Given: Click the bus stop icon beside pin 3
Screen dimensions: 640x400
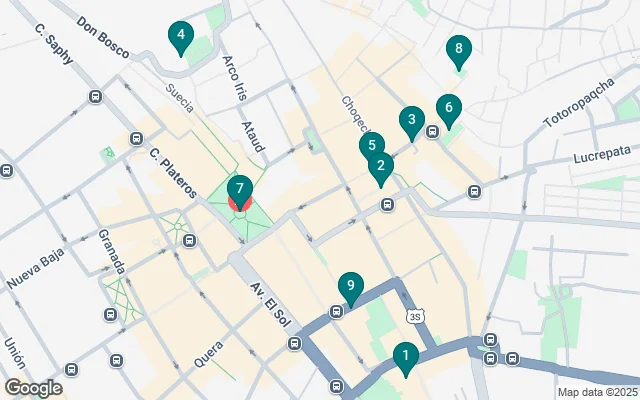Looking at the screenshot, I should tap(433, 131).
